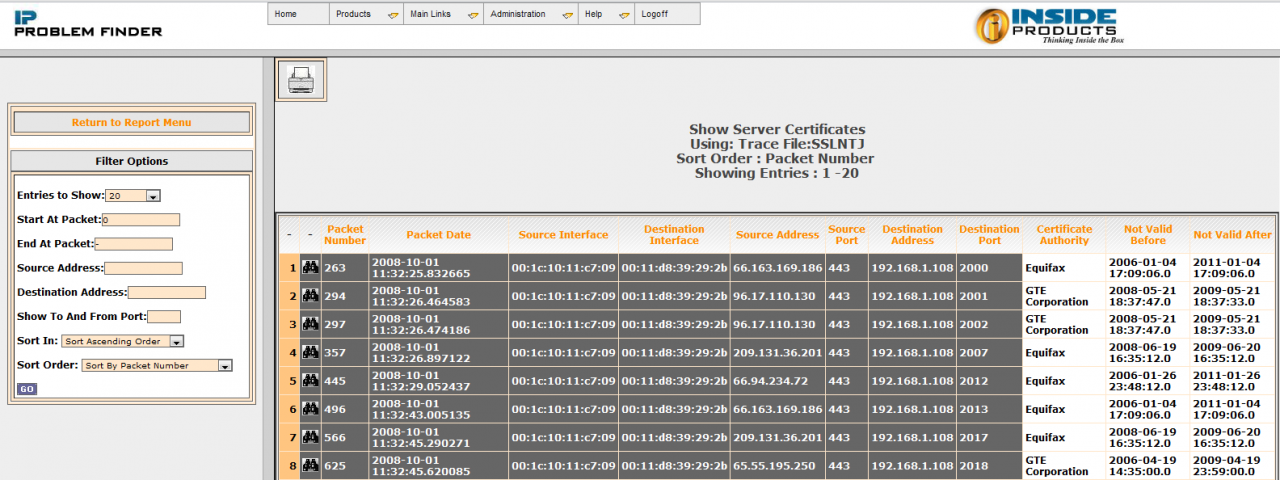Click binoculars icon for packet 294
This screenshot has height=480, width=1280.
click(310, 296)
